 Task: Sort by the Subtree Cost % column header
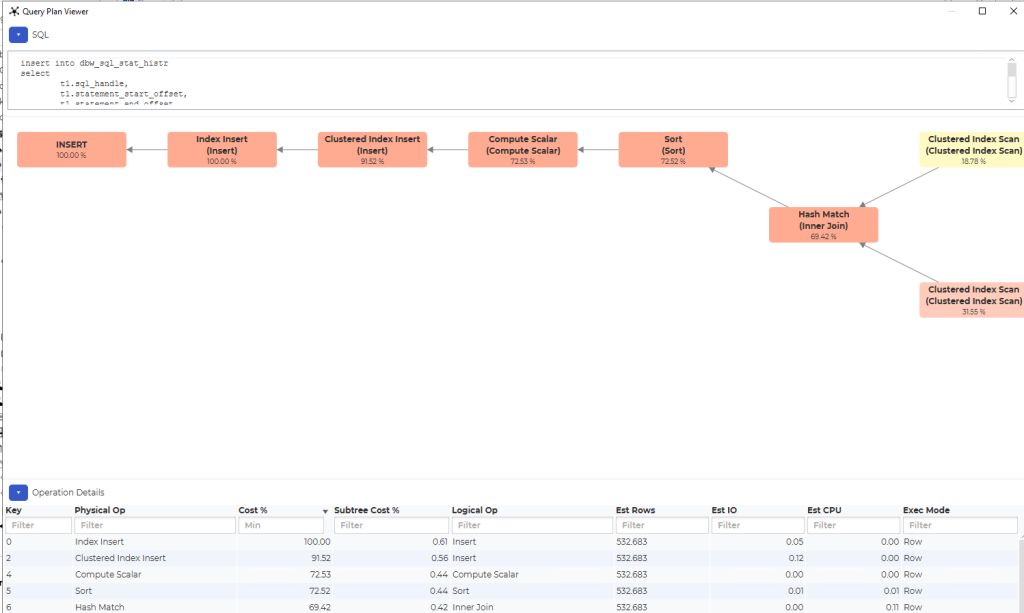click(x=366, y=510)
